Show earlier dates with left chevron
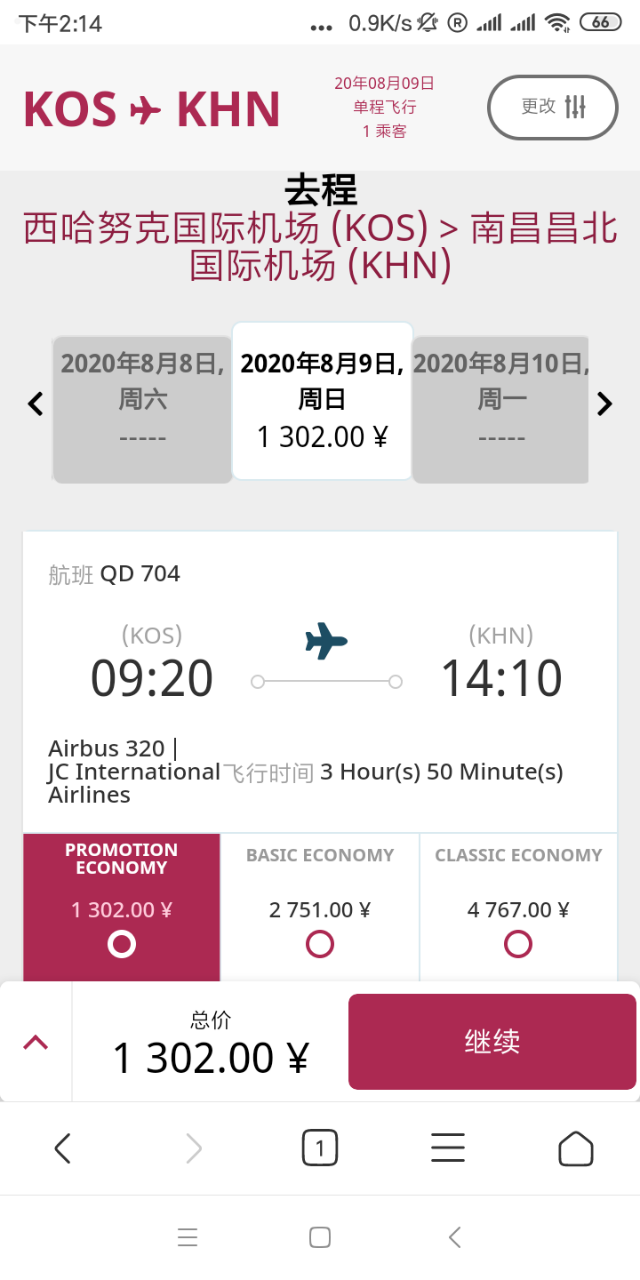The image size is (640, 1280). pyautogui.click(x=35, y=404)
